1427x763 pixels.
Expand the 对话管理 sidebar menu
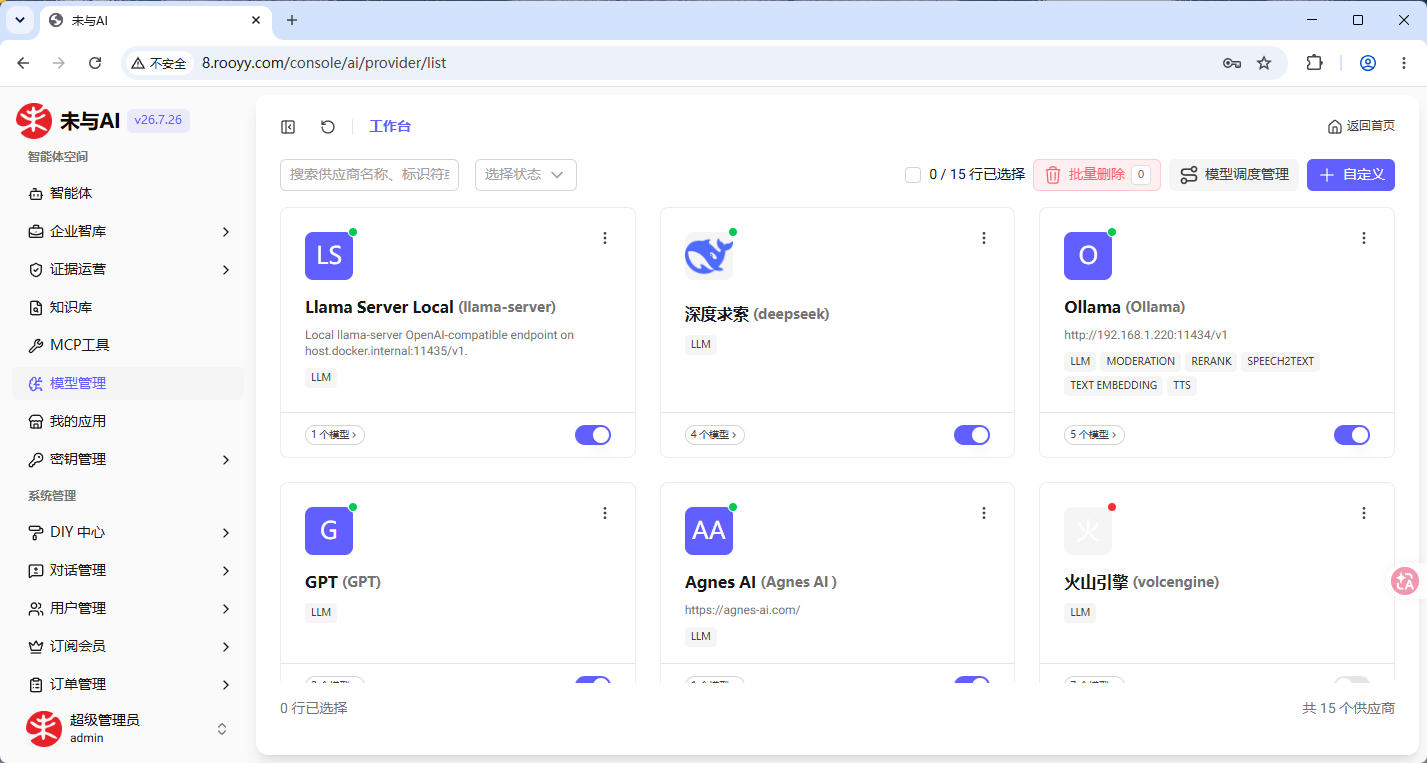(128, 570)
